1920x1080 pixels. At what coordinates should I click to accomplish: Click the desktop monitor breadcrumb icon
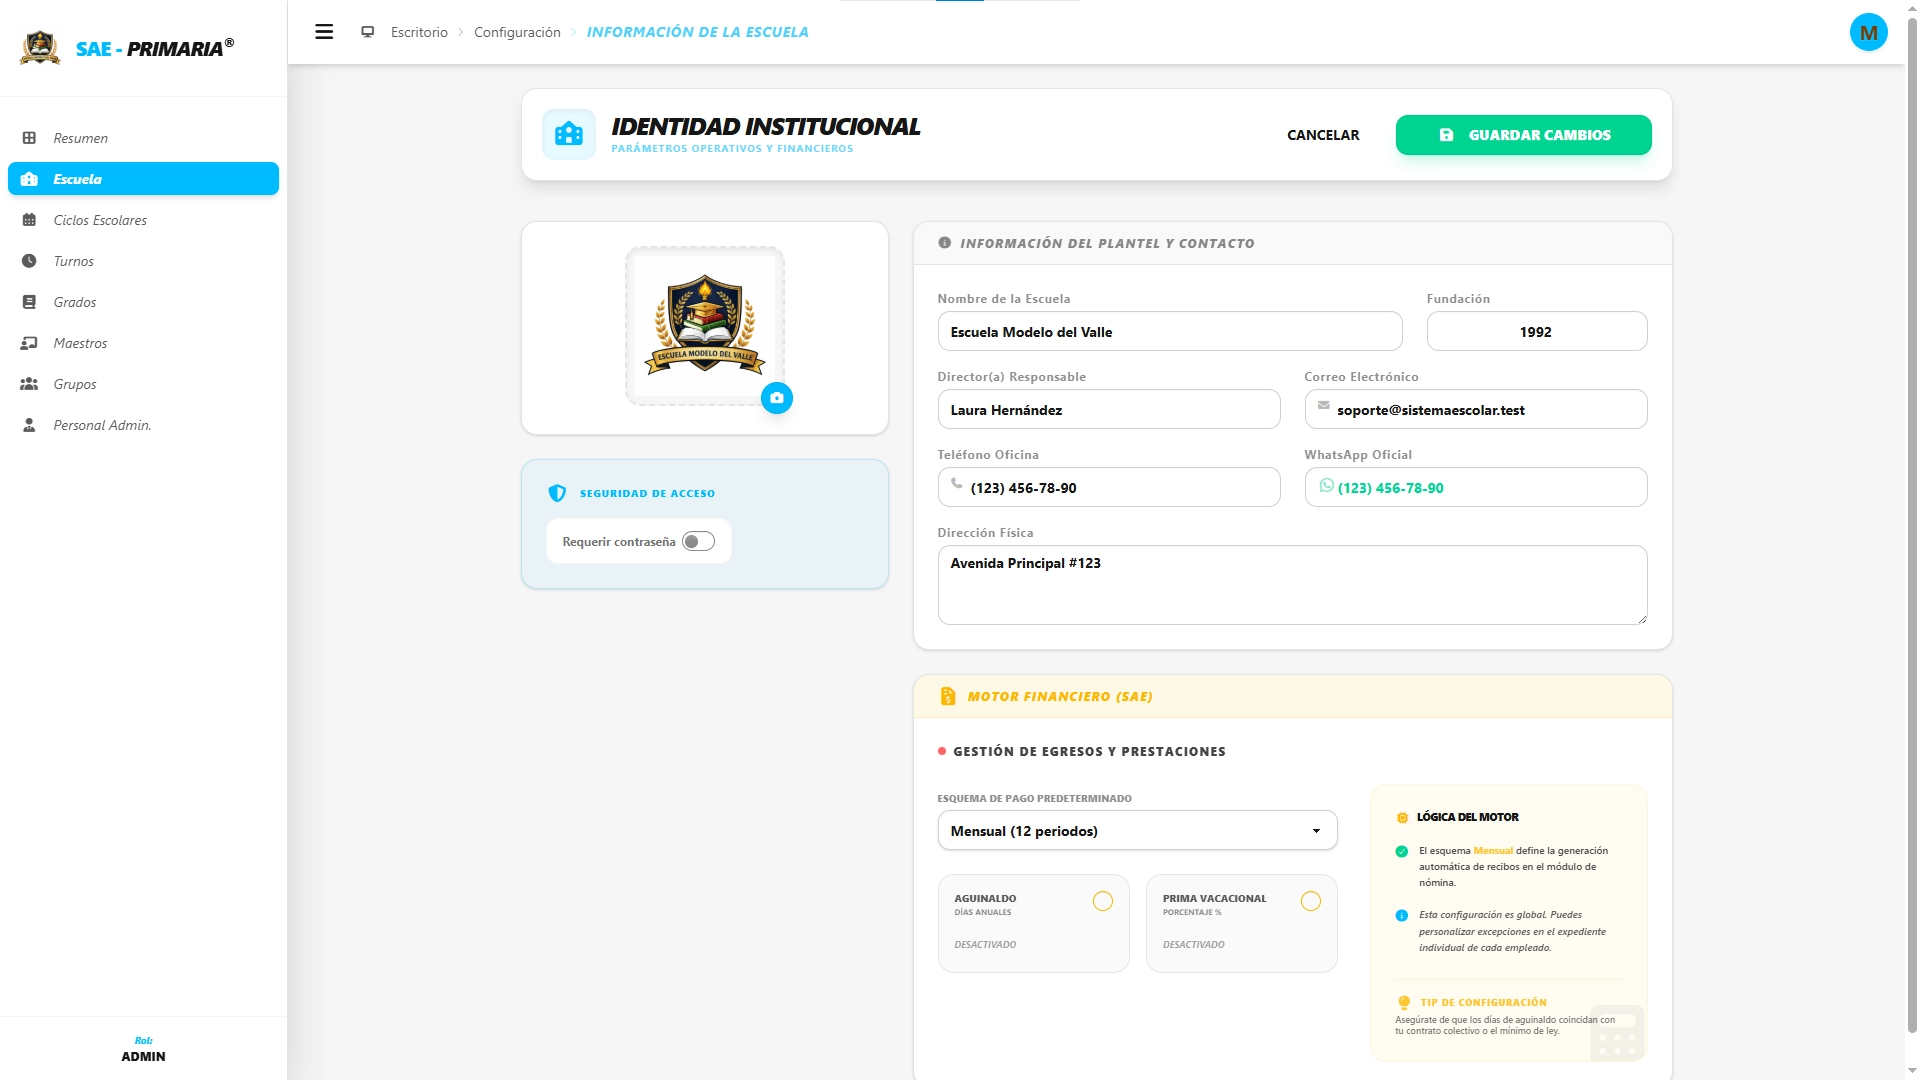[x=368, y=32]
